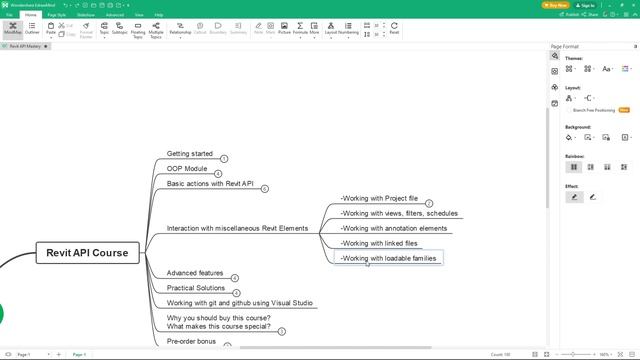This screenshot has width=640, height=360.
Task: Select third Rainbow color mode
Action: click(607, 167)
